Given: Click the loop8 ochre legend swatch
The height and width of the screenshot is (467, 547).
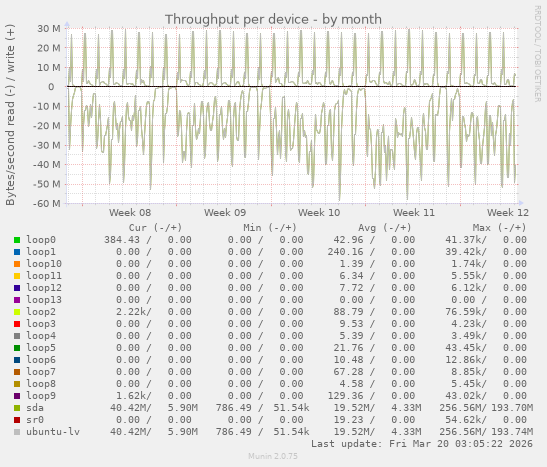Looking at the screenshot, I should click(17, 384).
